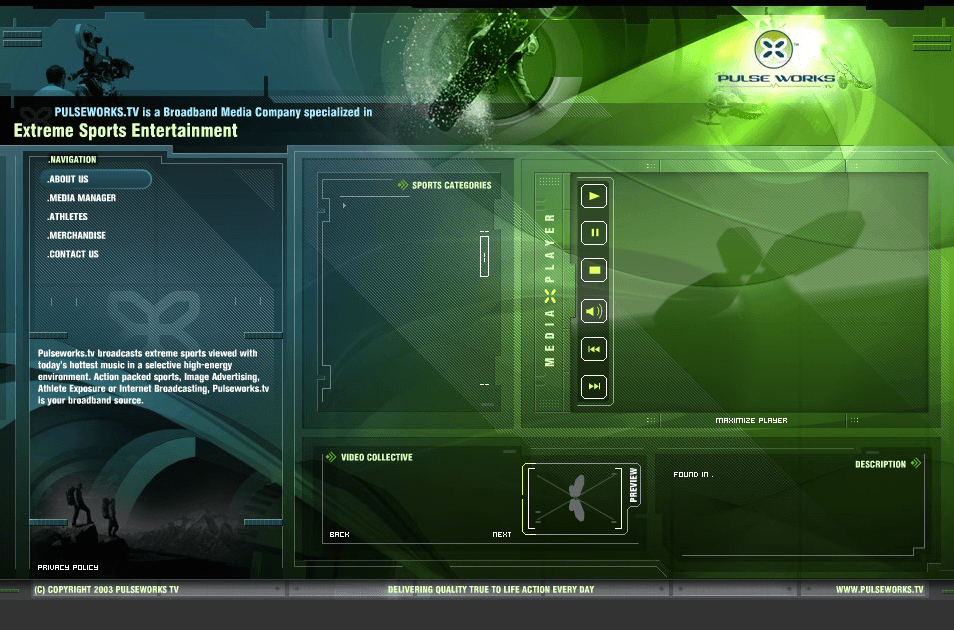Viewport: 954px width, 630px height.
Task: Click the Description arrow icon
Action: click(916, 463)
